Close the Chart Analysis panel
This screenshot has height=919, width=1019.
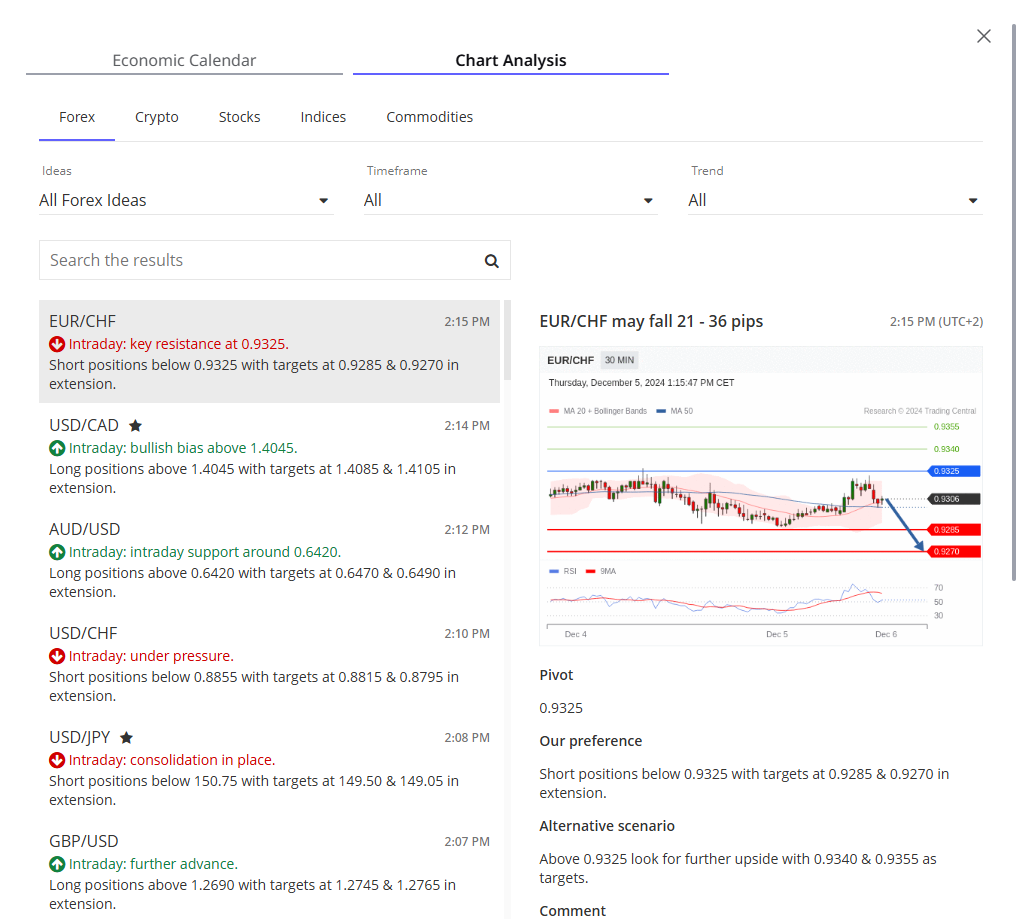tap(984, 36)
